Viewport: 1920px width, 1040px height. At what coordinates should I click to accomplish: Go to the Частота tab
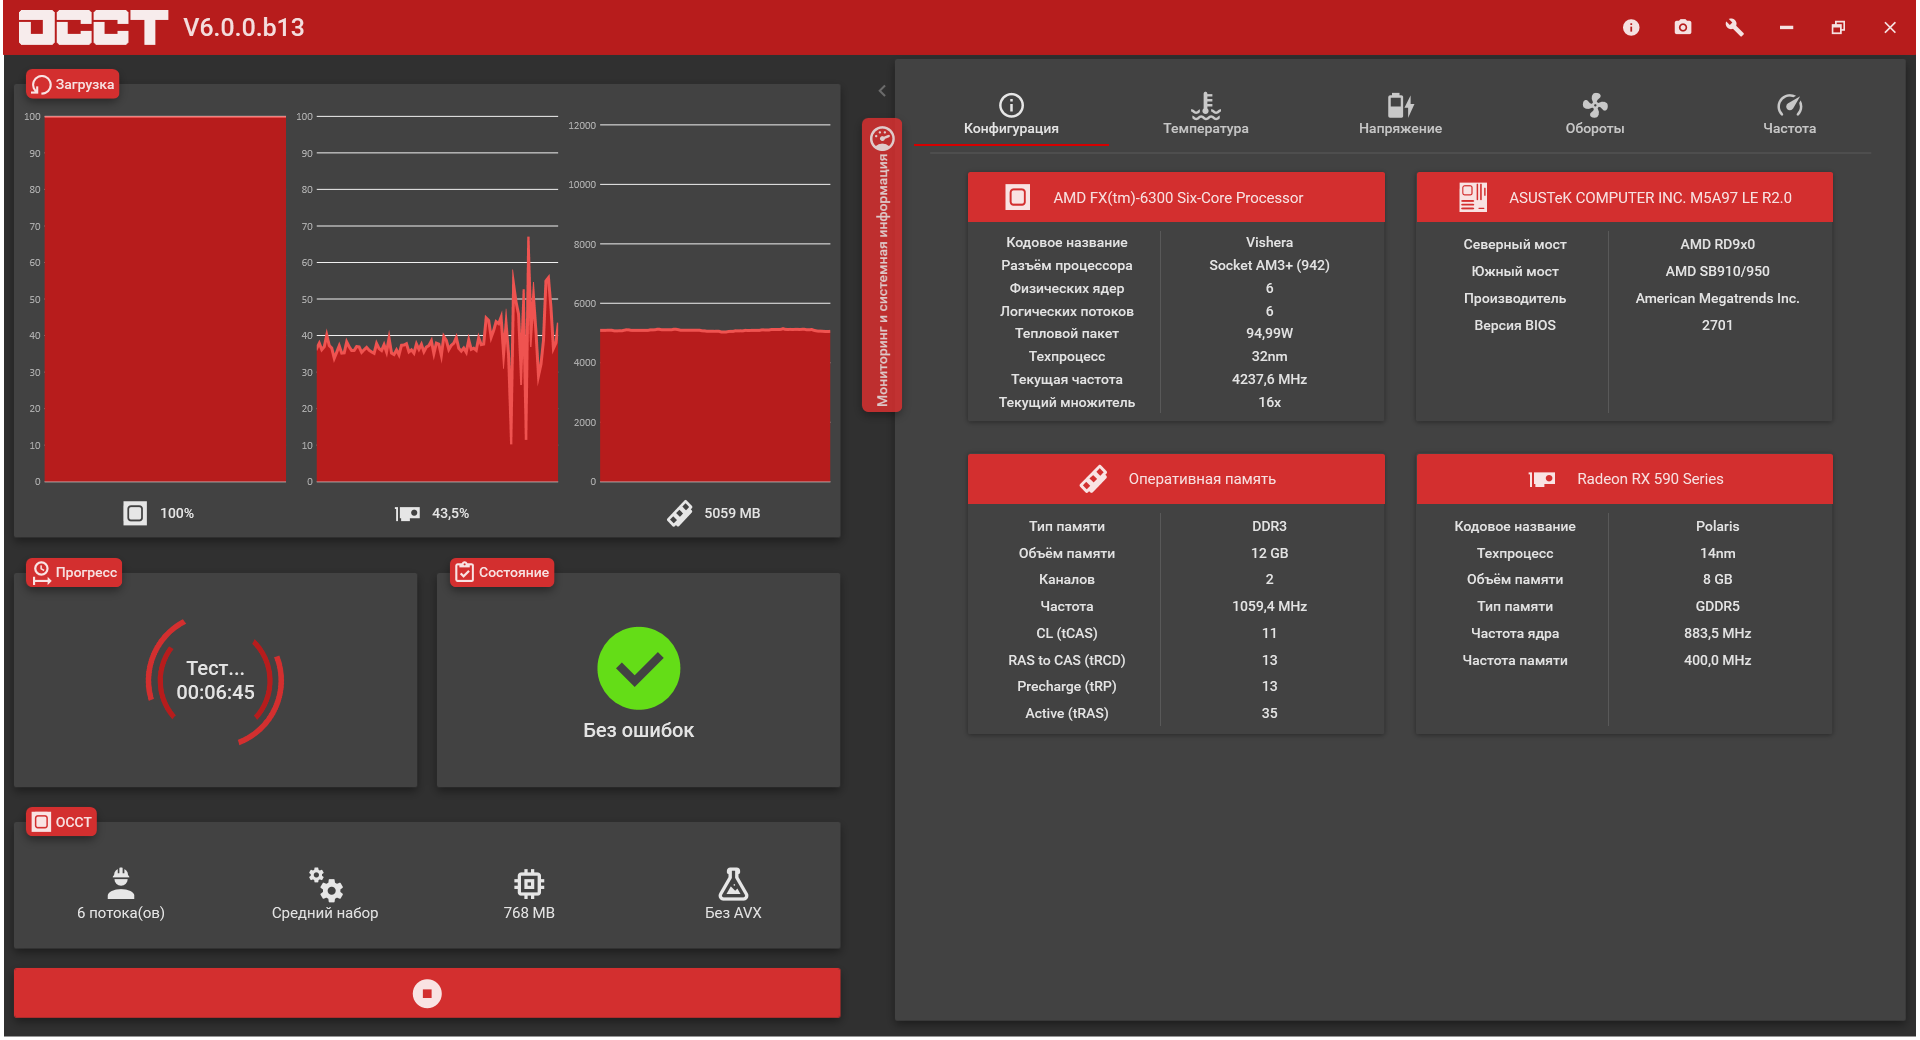pos(1789,114)
